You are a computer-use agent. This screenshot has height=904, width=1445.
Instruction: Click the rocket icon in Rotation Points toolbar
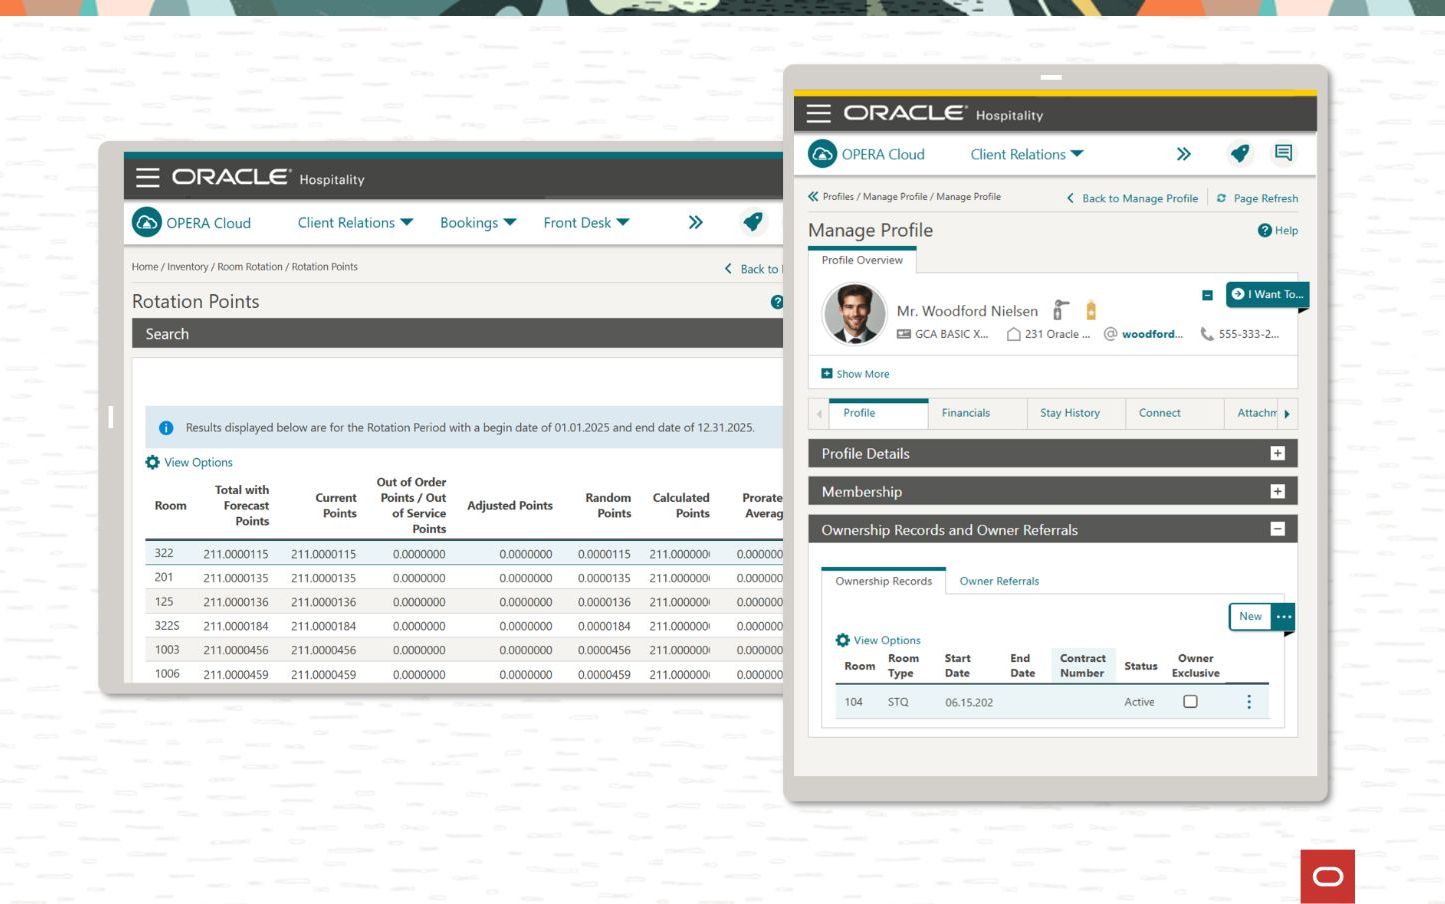(x=753, y=222)
